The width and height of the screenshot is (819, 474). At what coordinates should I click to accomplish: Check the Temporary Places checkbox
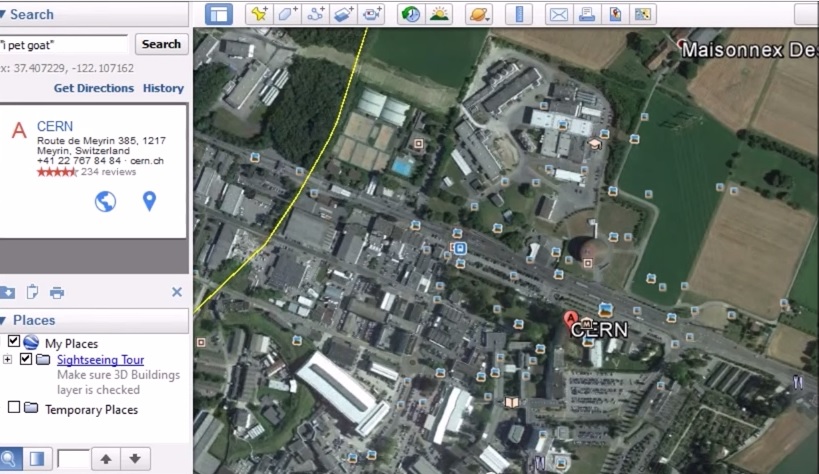click(x=14, y=407)
